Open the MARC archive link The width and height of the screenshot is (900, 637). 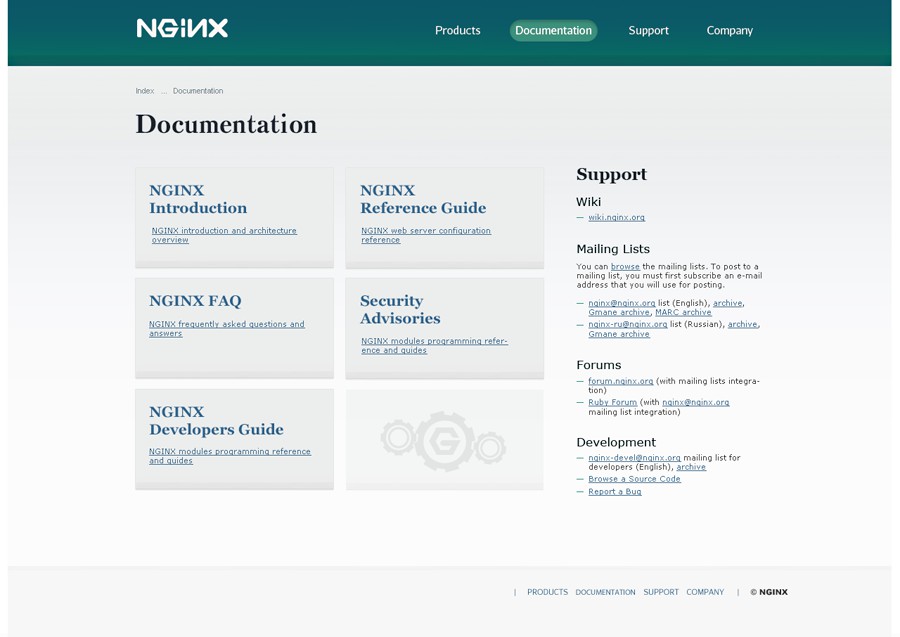click(x=683, y=312)
